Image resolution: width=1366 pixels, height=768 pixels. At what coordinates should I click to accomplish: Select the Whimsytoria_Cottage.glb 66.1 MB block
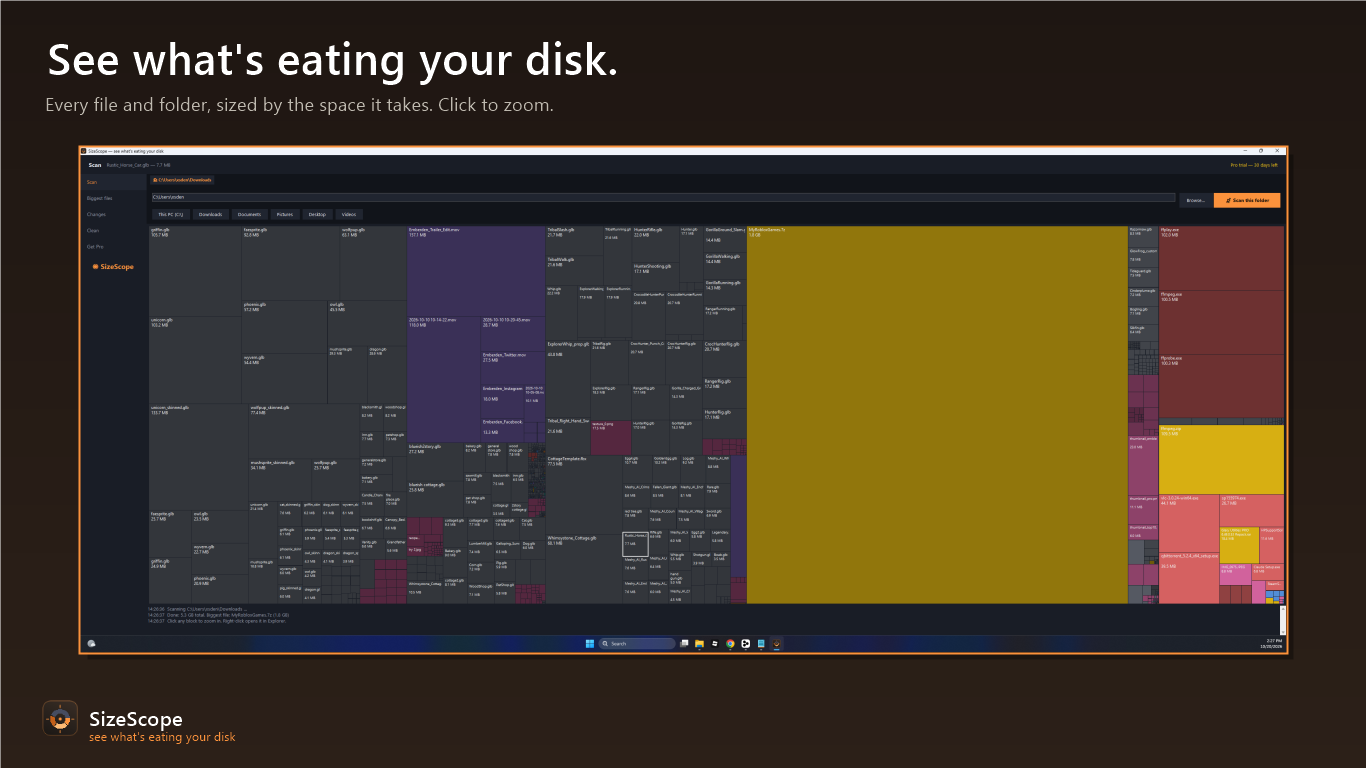584,569
